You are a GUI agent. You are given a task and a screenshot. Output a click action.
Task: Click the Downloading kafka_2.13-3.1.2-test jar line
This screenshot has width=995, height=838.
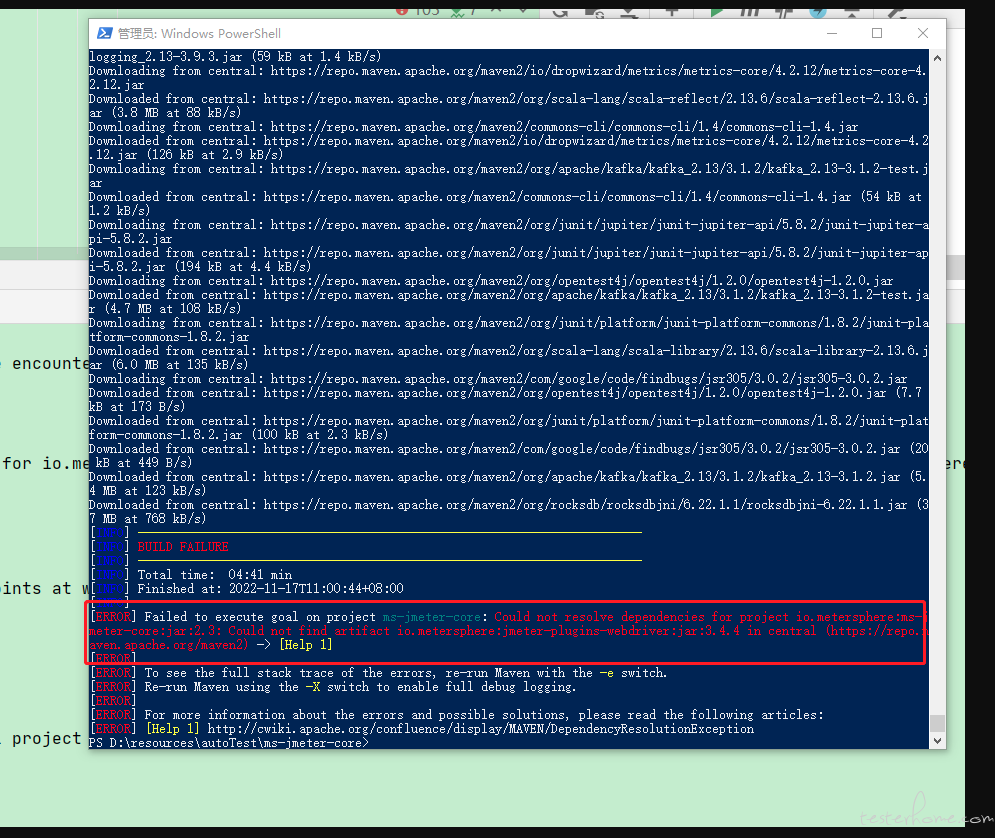point(508,176)
